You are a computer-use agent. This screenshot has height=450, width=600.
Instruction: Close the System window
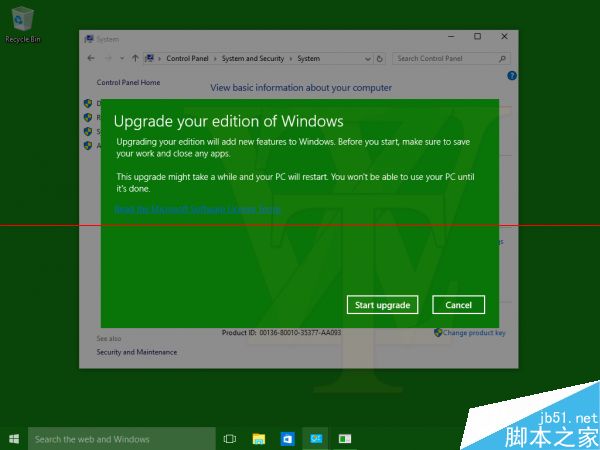click(504, 37)
